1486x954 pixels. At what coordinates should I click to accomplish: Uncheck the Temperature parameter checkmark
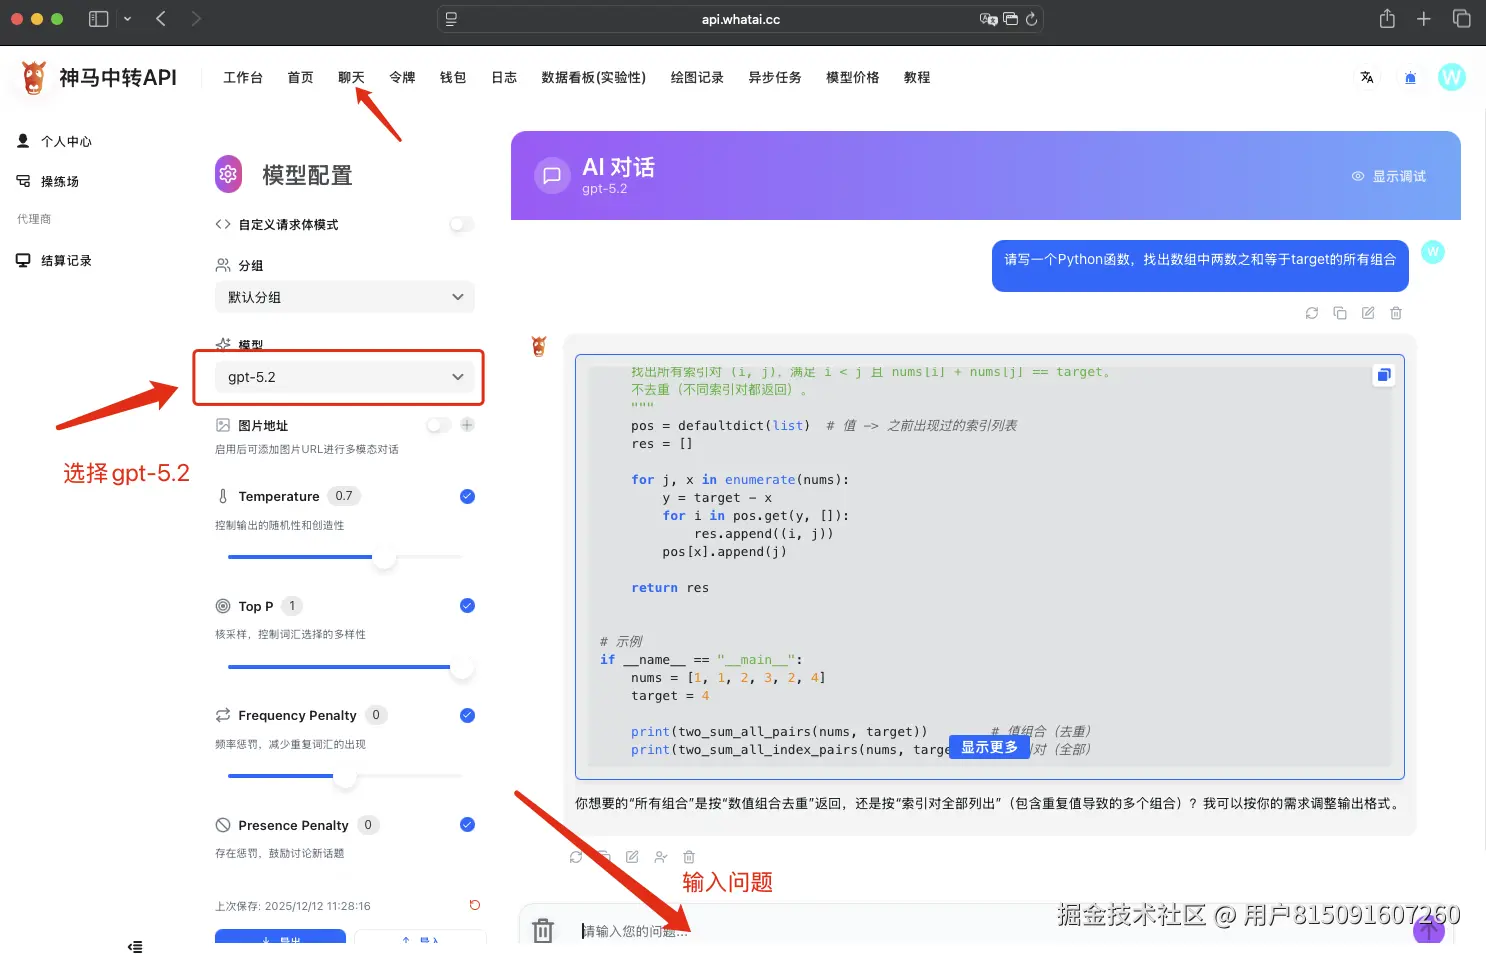[466, 496]
